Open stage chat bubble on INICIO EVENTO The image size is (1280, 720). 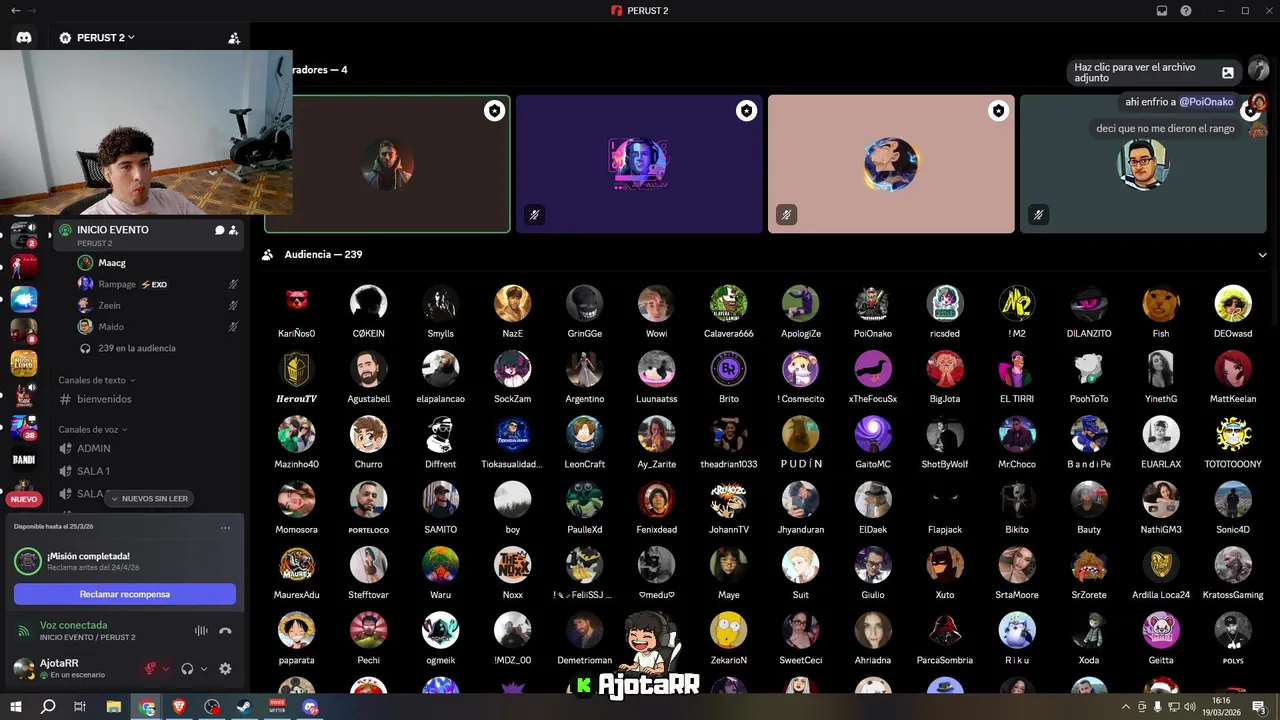[219, 230]
